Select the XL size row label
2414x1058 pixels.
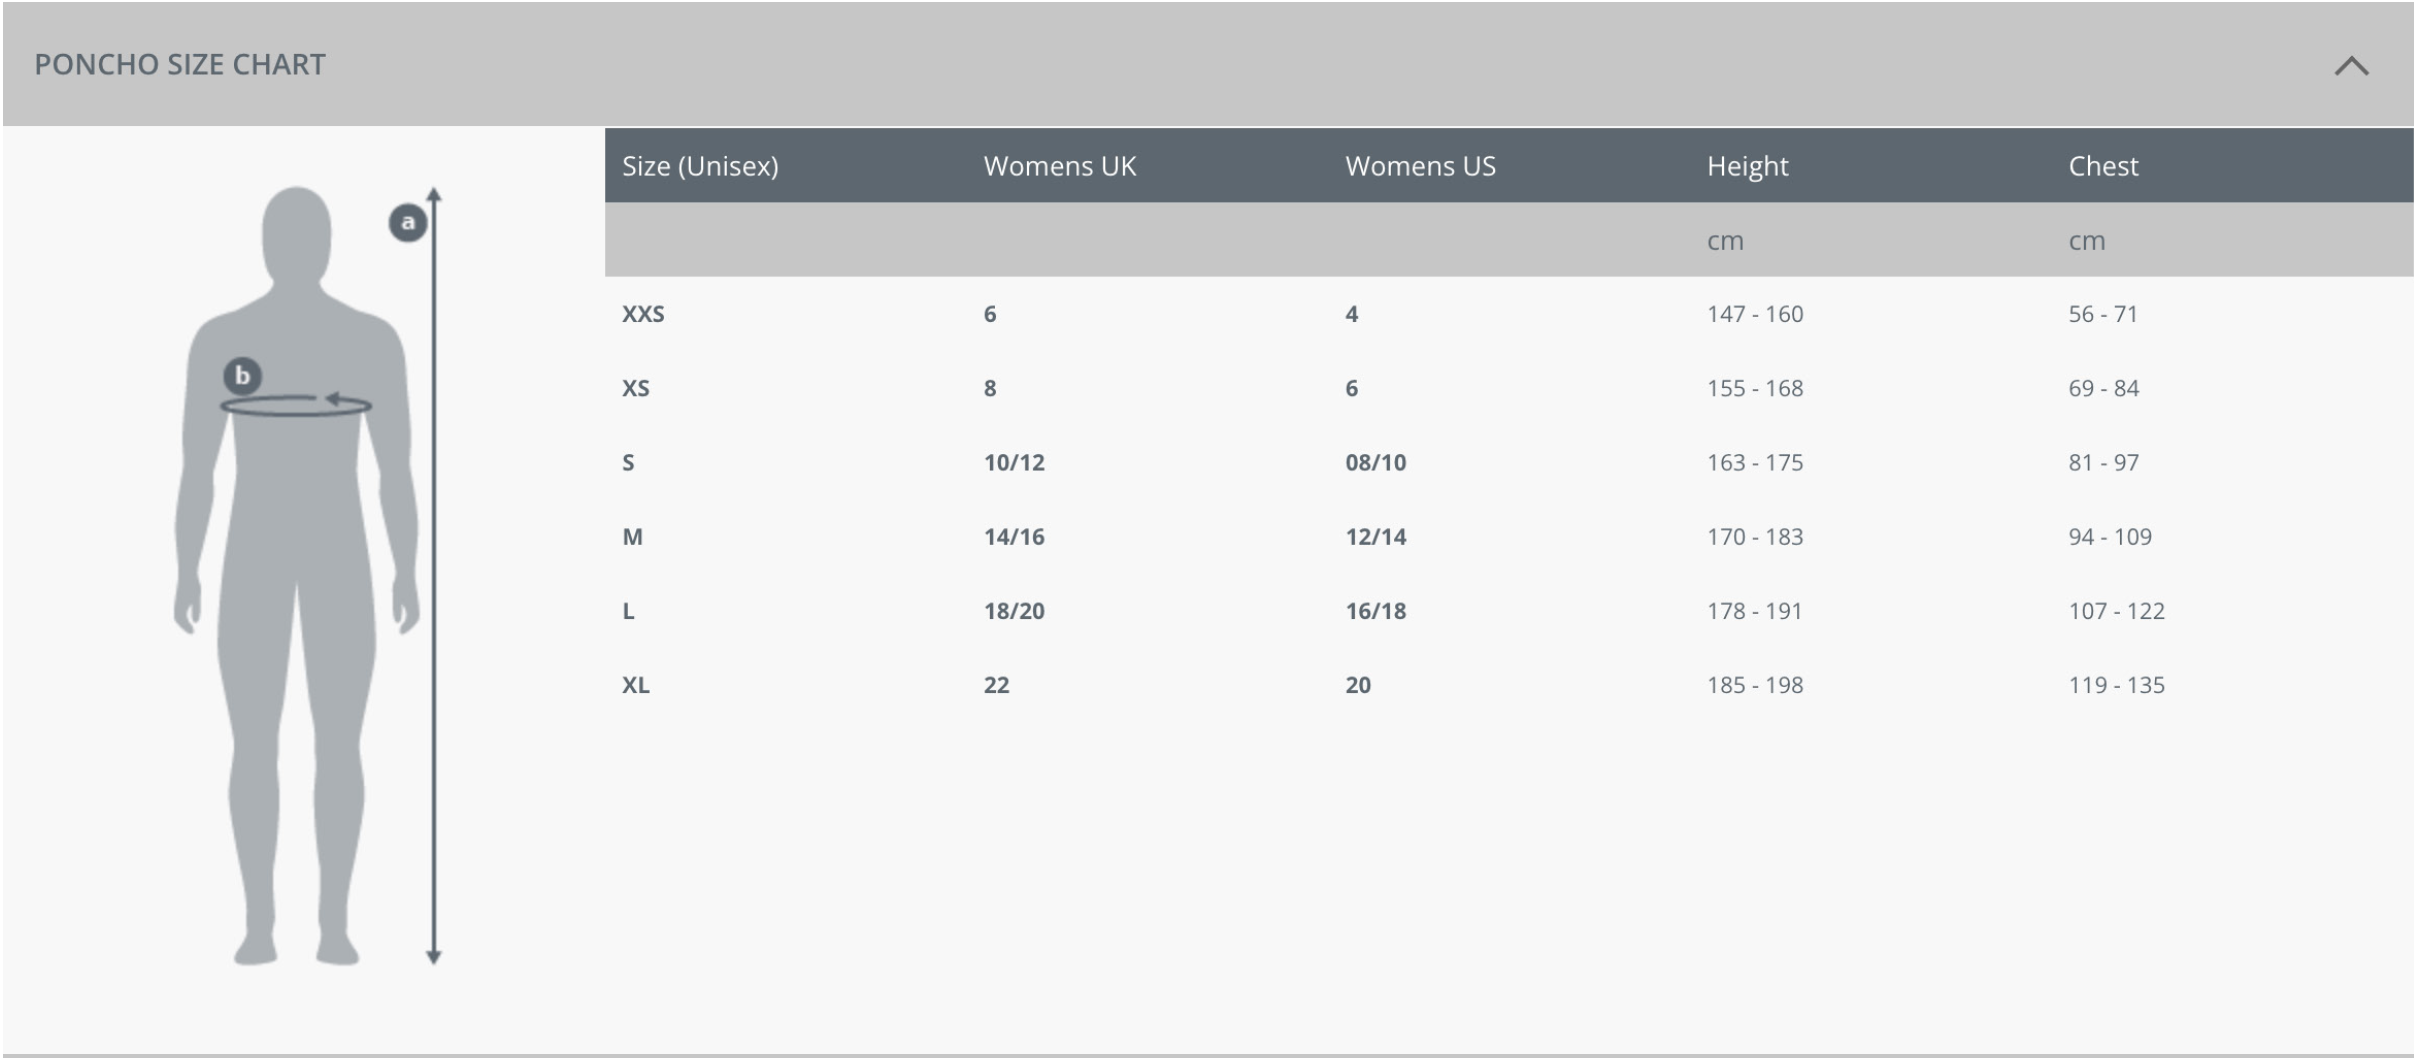636,685
